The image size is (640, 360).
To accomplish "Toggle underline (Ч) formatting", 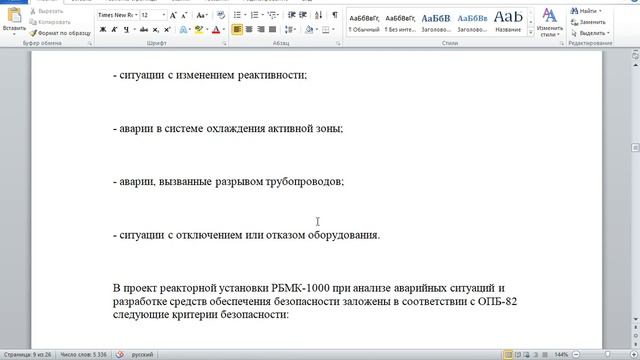I will (126, 29).
